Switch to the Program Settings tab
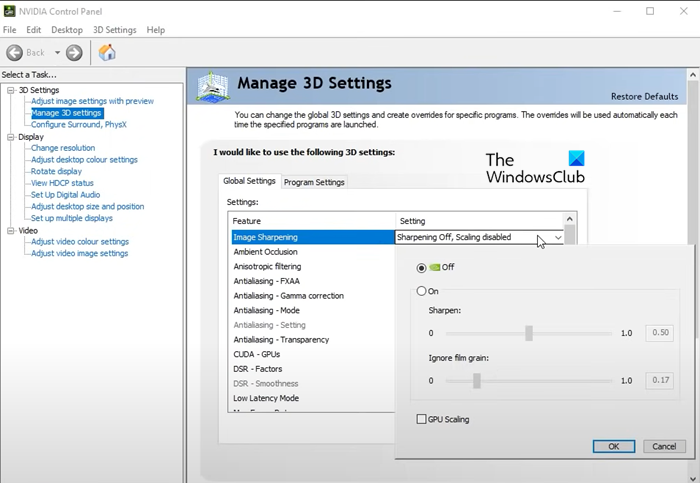Image resolution: width=700 pixels, height=484 pixels. (x=314, y=182)
